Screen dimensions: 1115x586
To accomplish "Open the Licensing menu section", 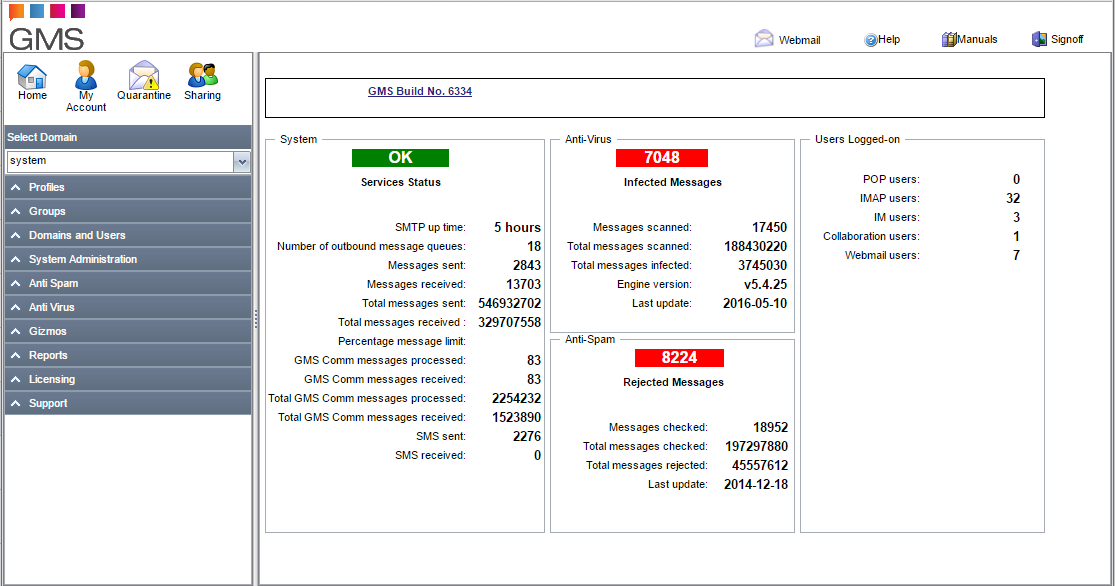I will pyautogui.click(x=128, y=379).
